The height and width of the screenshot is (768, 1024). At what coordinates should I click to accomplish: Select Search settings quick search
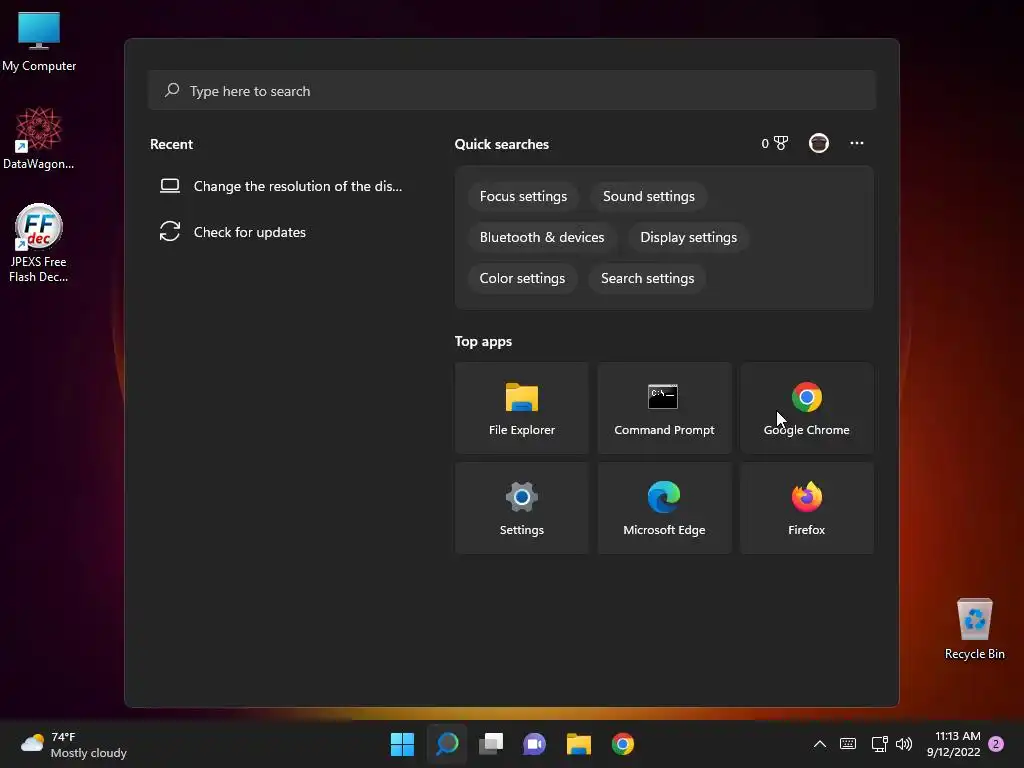pyautogui.click(x=647, y=278)
